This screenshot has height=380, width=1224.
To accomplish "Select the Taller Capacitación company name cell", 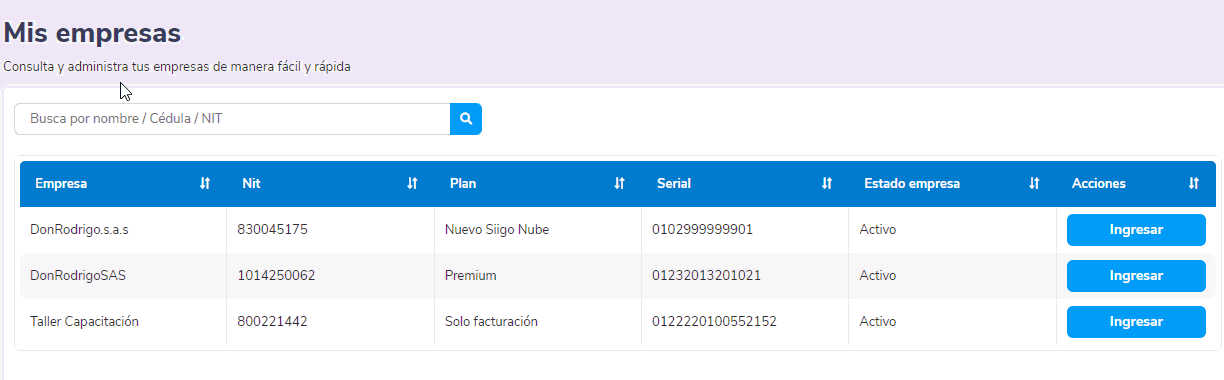I will pos(123,322).
